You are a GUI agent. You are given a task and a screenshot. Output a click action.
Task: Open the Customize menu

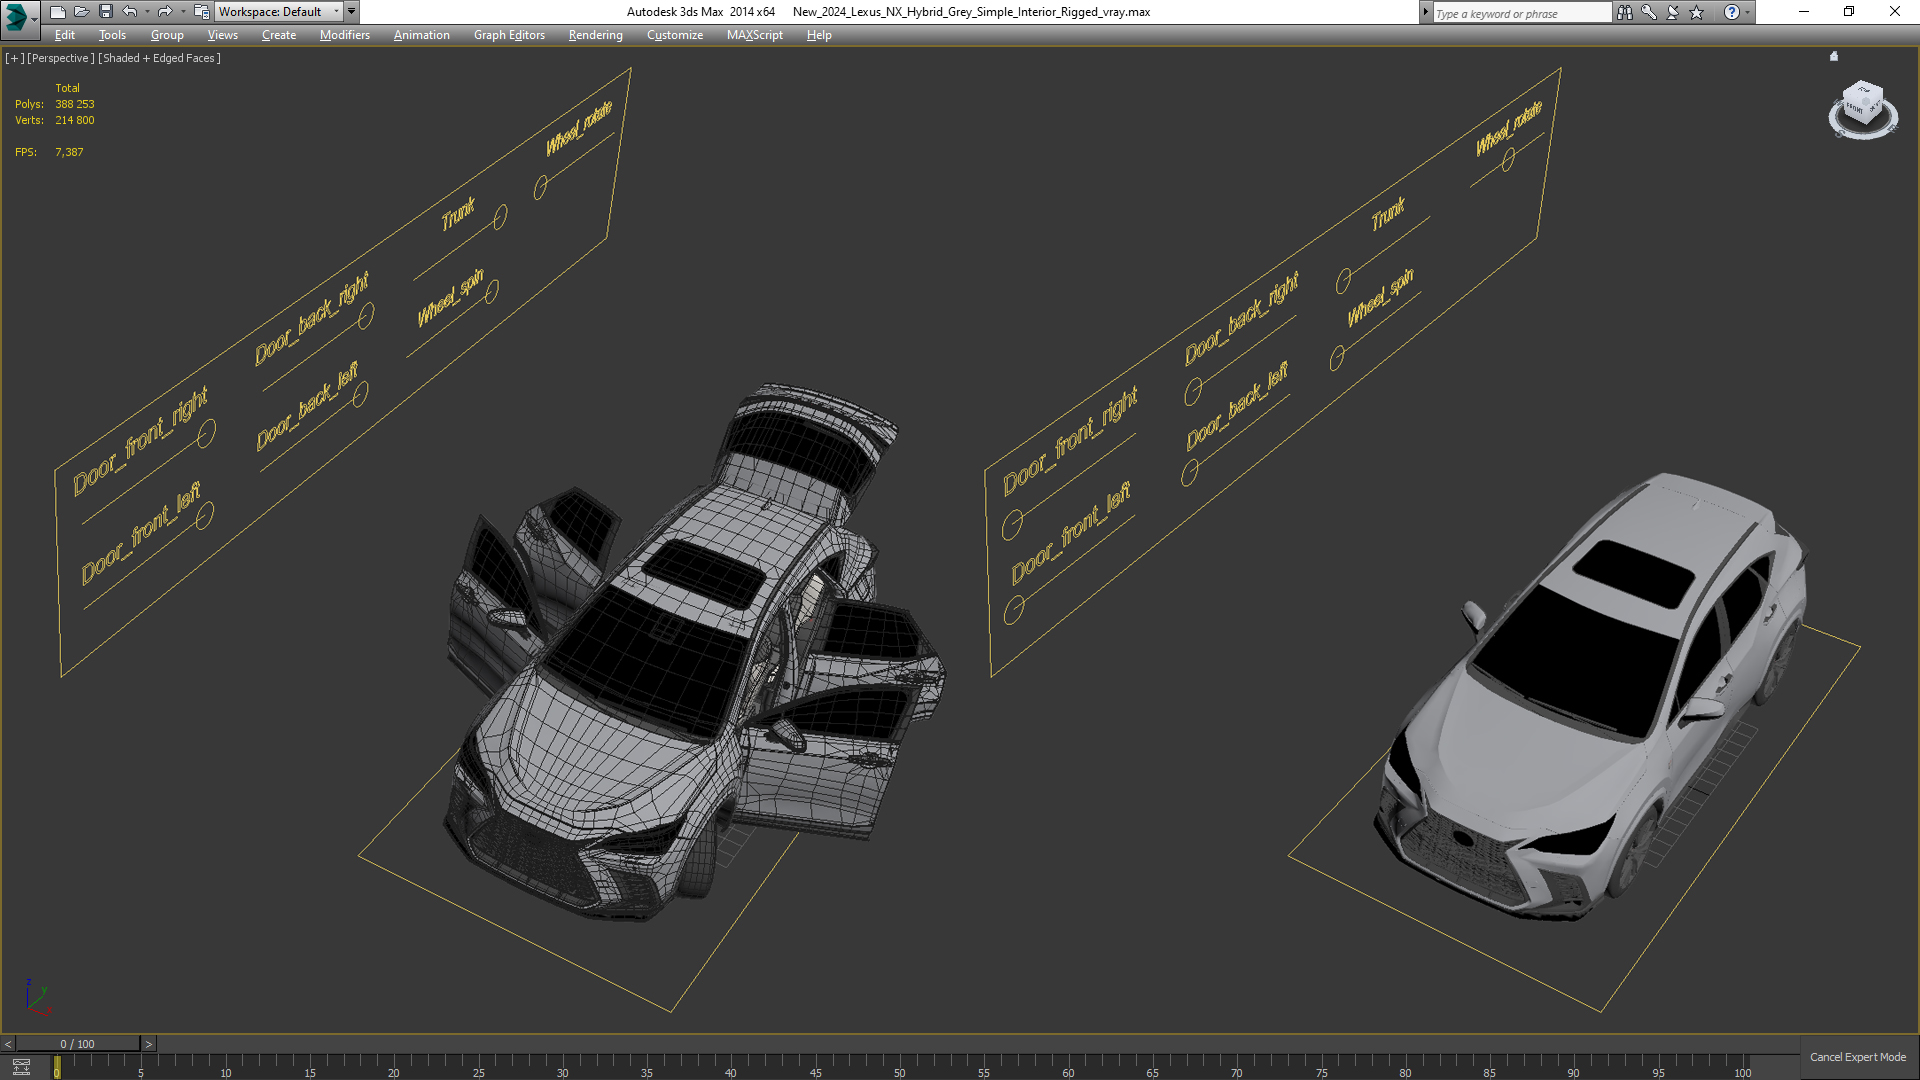[x=674, y=35]
